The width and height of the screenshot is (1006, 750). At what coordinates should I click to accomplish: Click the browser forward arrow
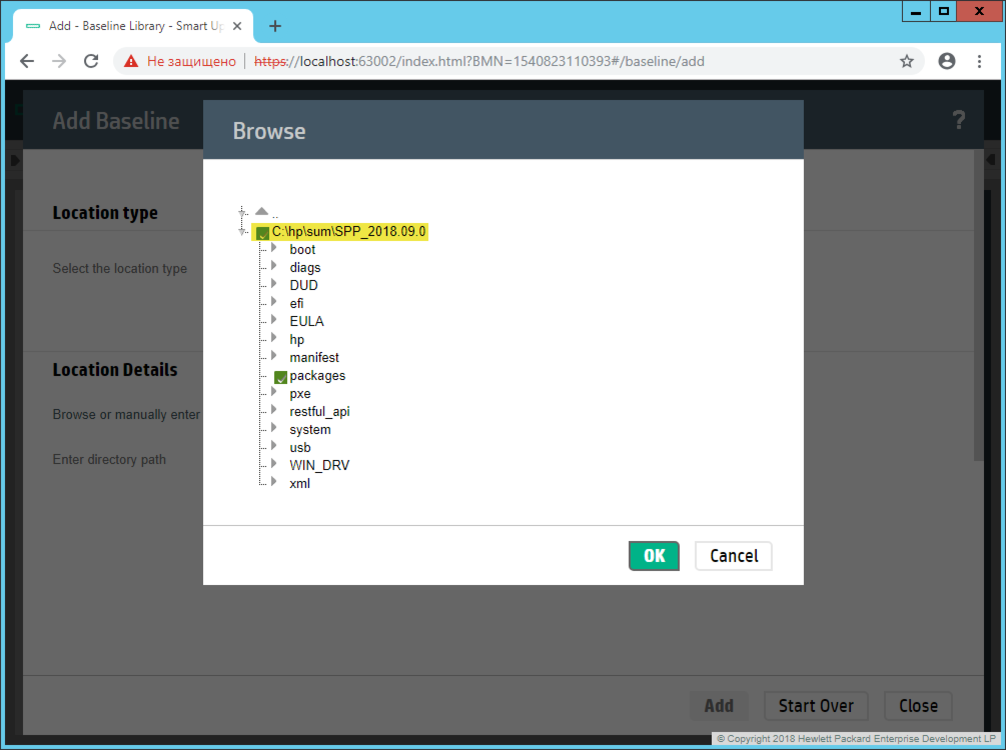pyautogui.click(x=59, y=62)
